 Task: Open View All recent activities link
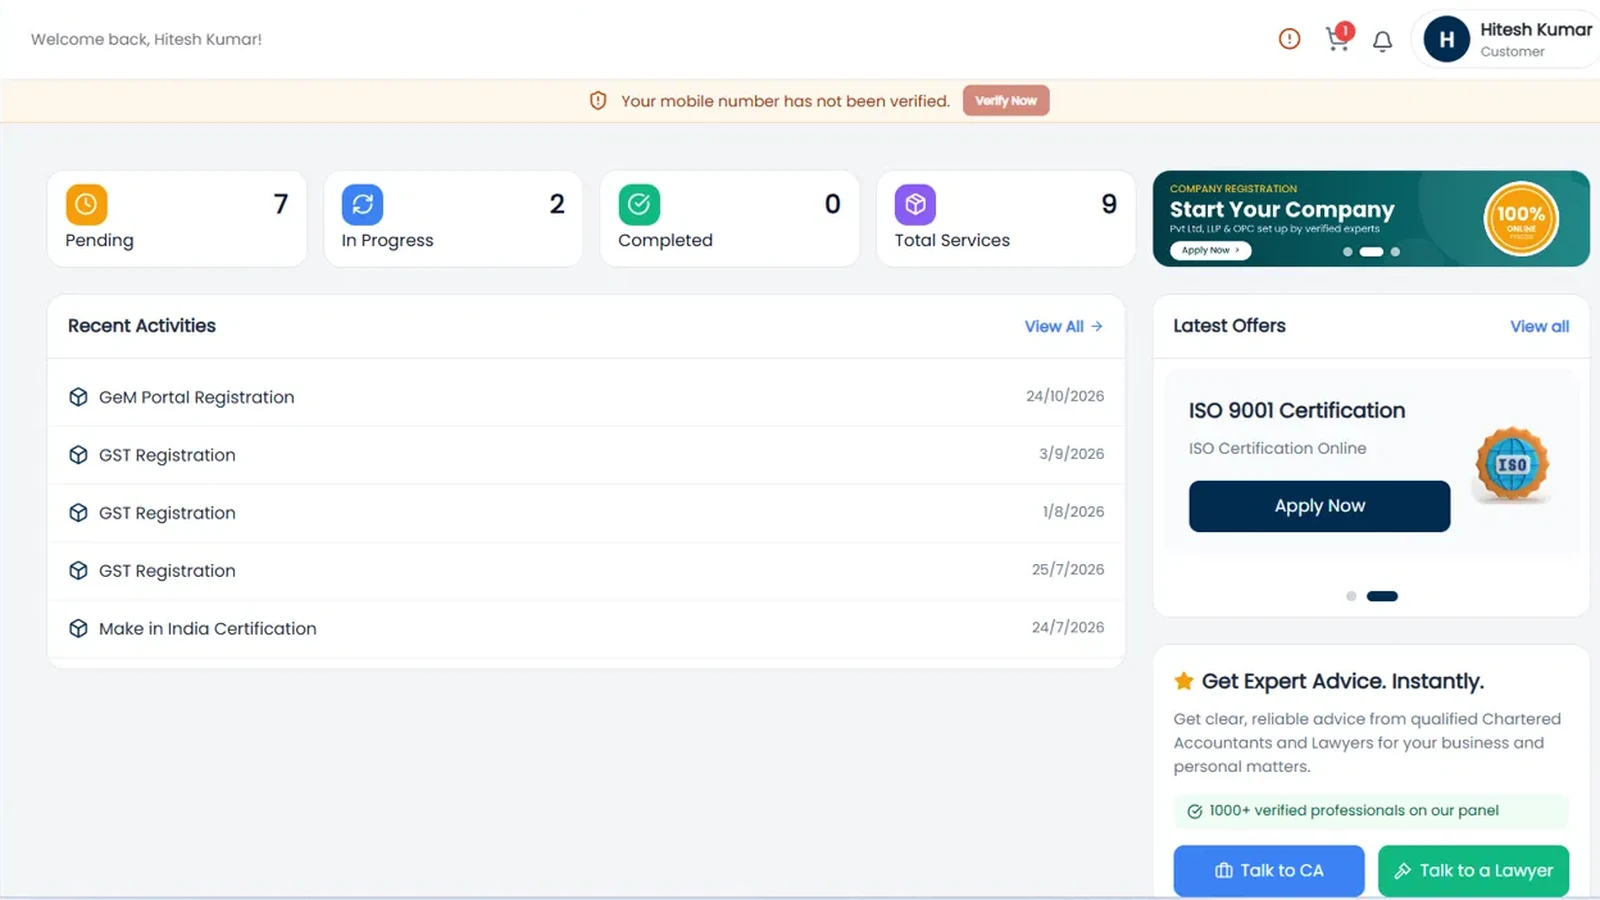click(x=1063, y=326)
